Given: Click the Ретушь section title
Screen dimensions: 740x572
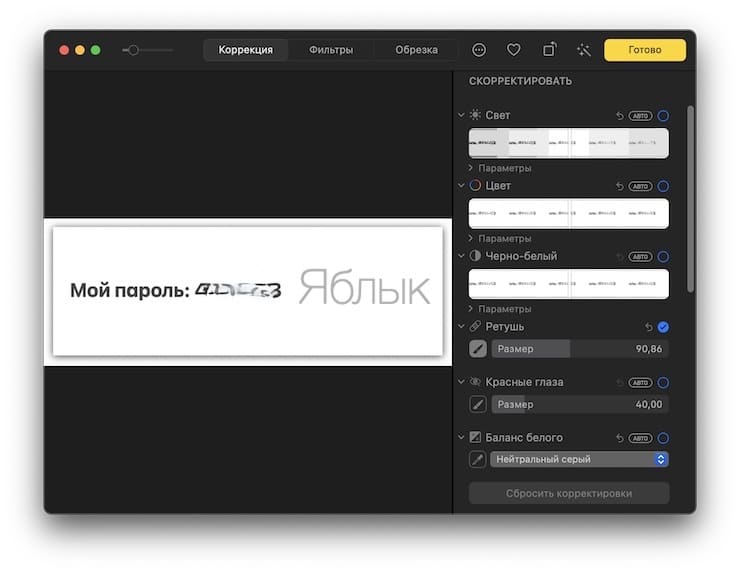Looking at the screenshot, I should (x=505, y=327).
